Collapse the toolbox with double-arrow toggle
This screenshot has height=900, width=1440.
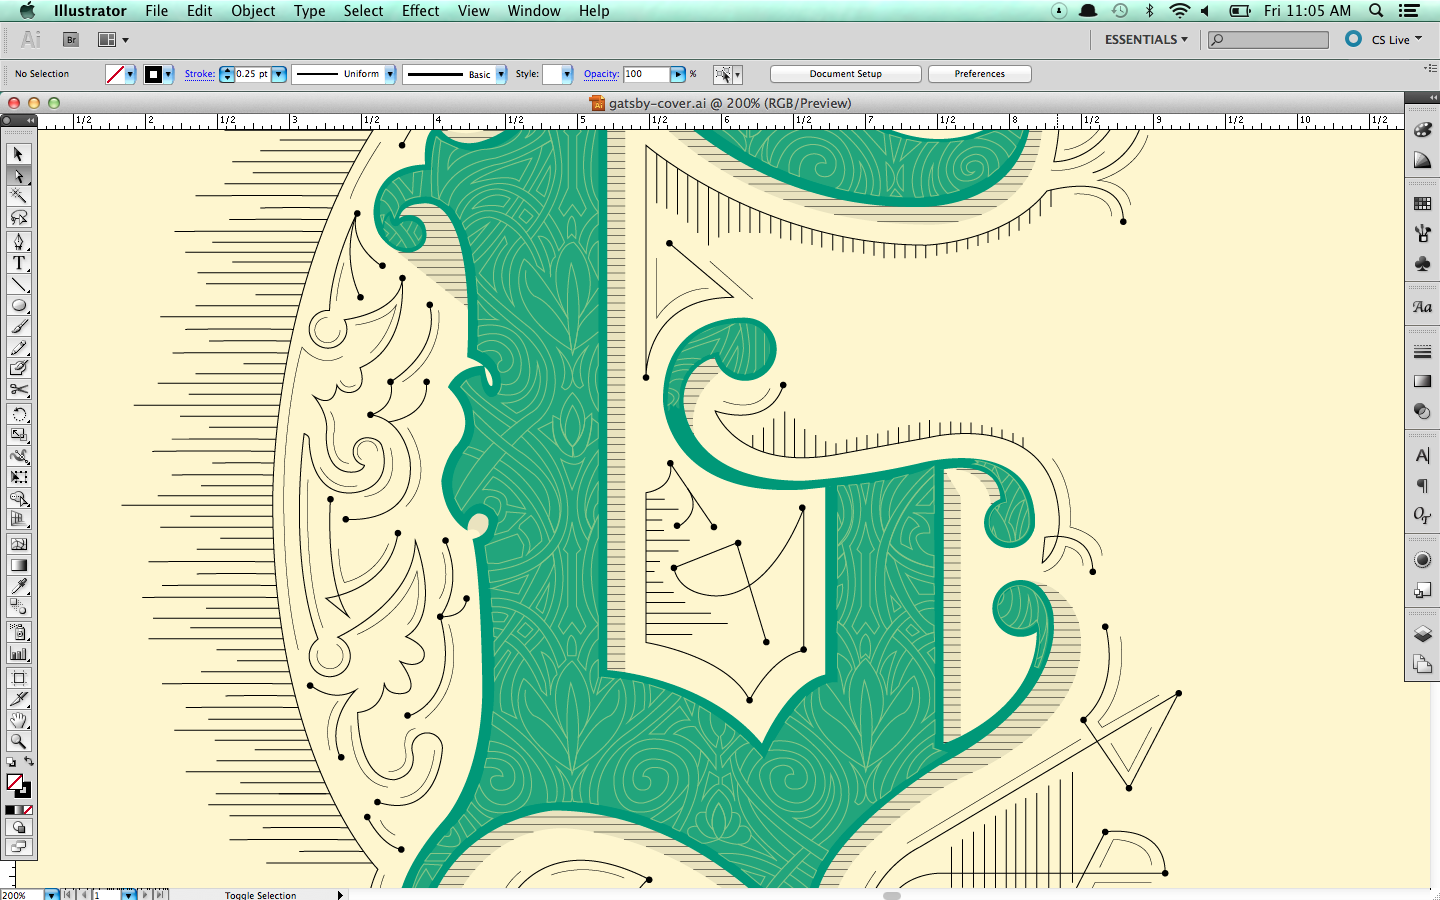[30, 120]
